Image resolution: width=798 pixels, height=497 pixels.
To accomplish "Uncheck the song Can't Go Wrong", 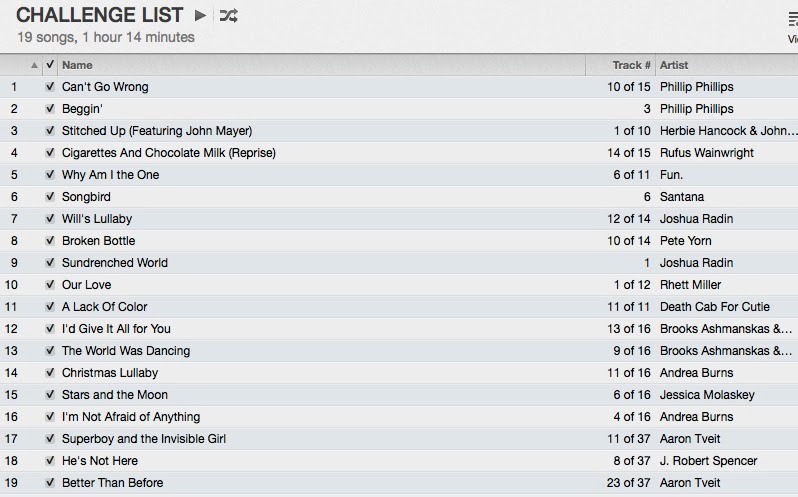I will pos(50,87).
